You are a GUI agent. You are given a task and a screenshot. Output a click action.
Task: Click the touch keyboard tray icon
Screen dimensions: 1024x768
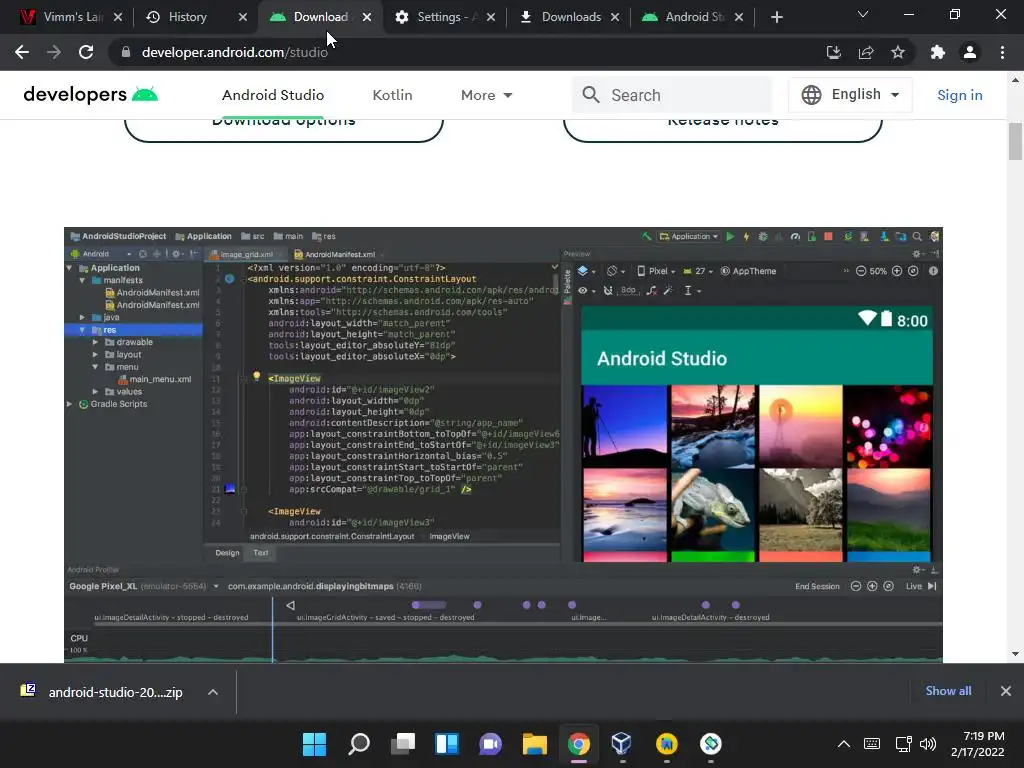872,744
